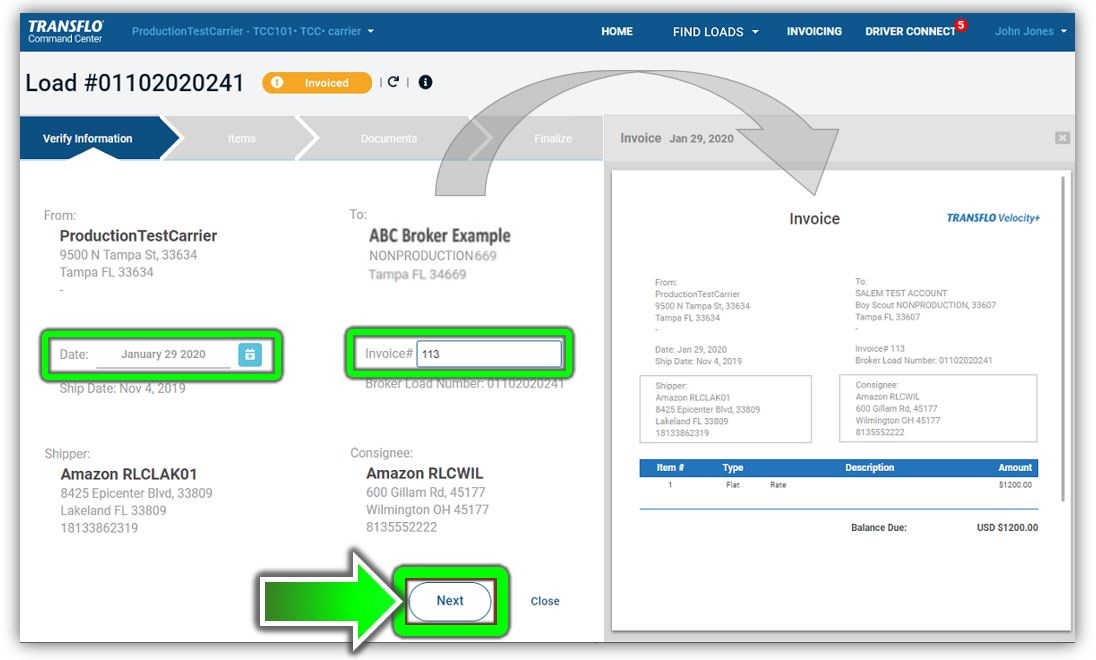Open load details via the dark info icon
The height and width of the screenshot is (660, 1096).
tap(424, 82)
